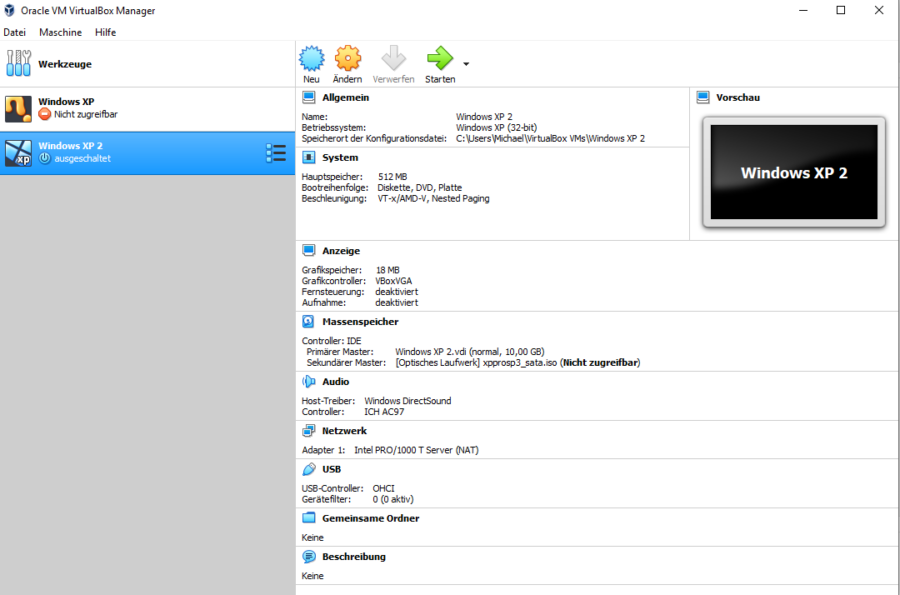Click the powered-off status icon
Screen dimensions: 900x595
click(45, 158)
